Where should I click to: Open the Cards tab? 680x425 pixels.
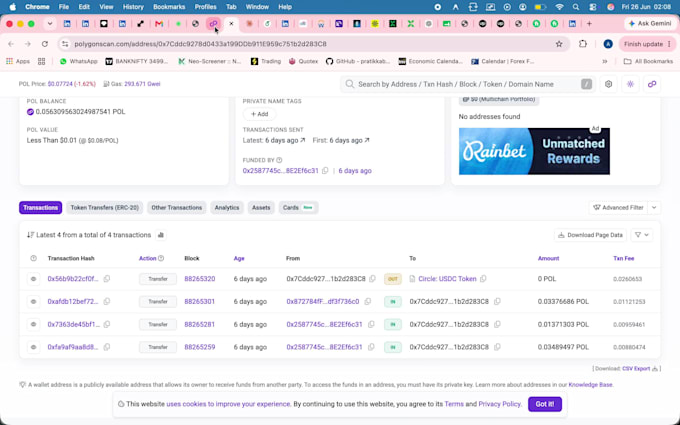click(x=298, y=208)
